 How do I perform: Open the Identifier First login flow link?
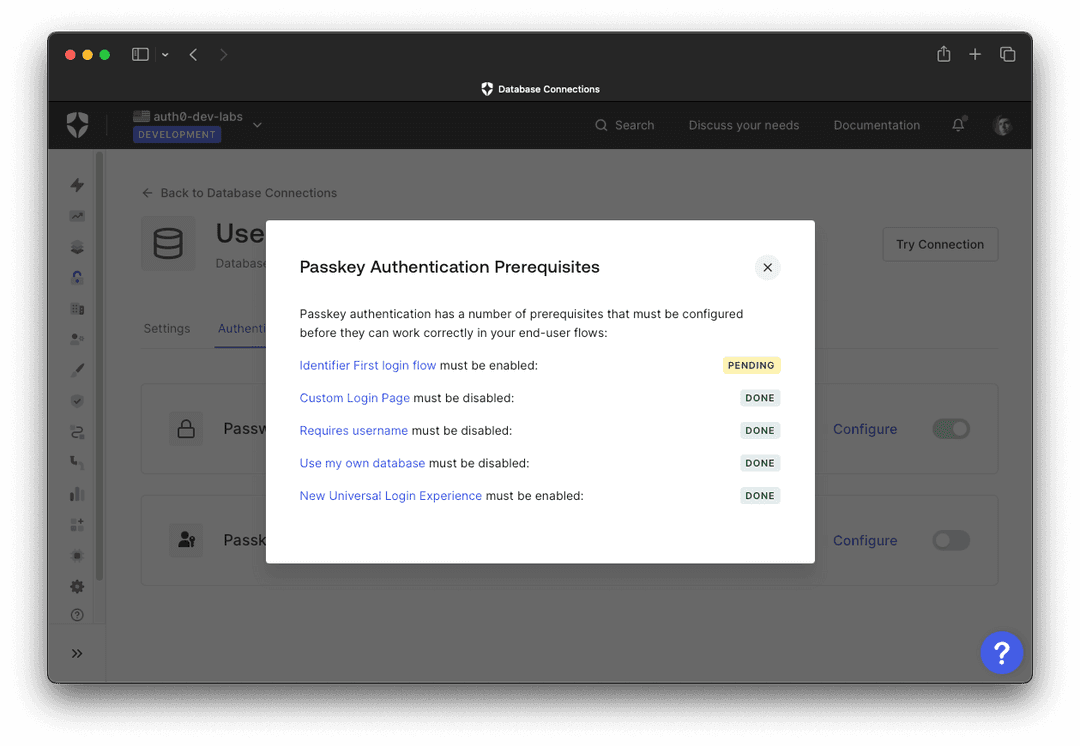click(x=367, y=365)
